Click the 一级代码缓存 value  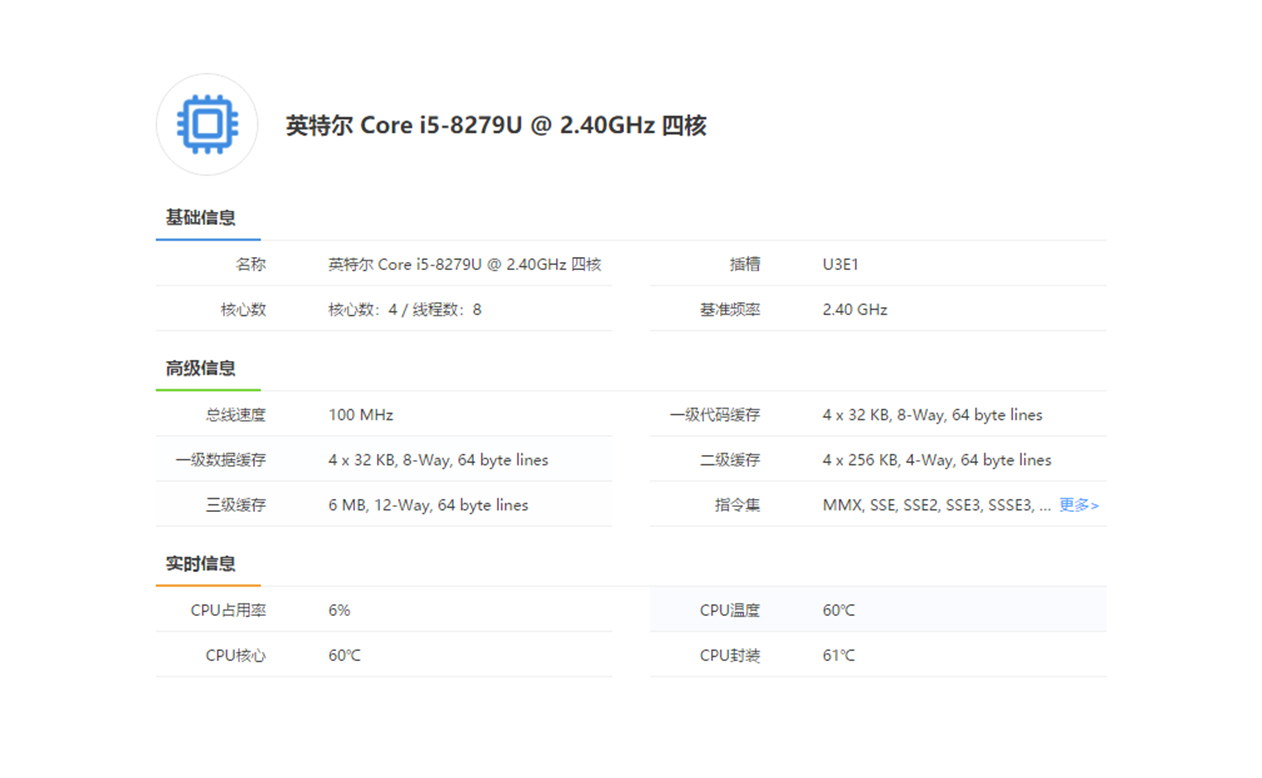[933, 414]
